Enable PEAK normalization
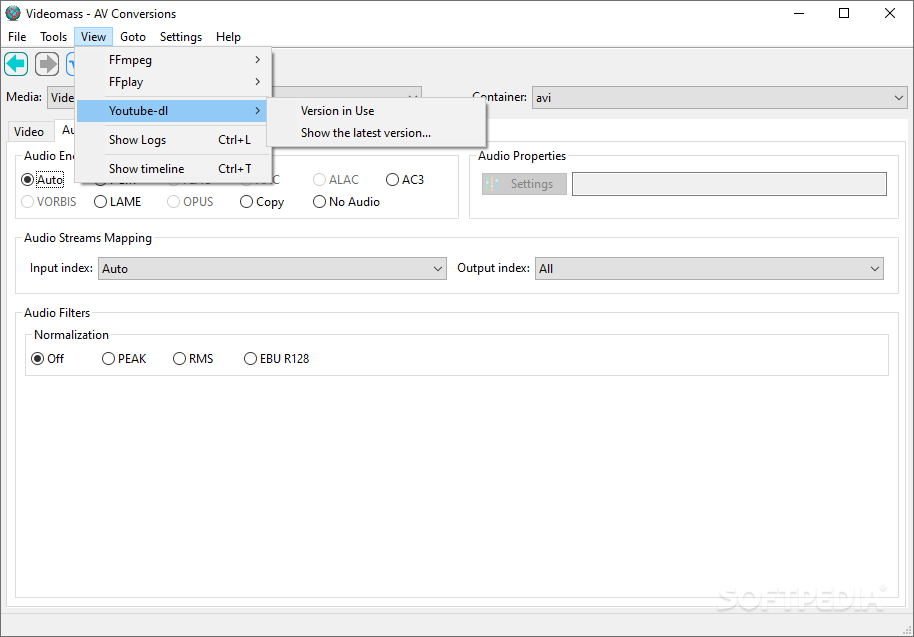914x637 pixels. point(124,358)
